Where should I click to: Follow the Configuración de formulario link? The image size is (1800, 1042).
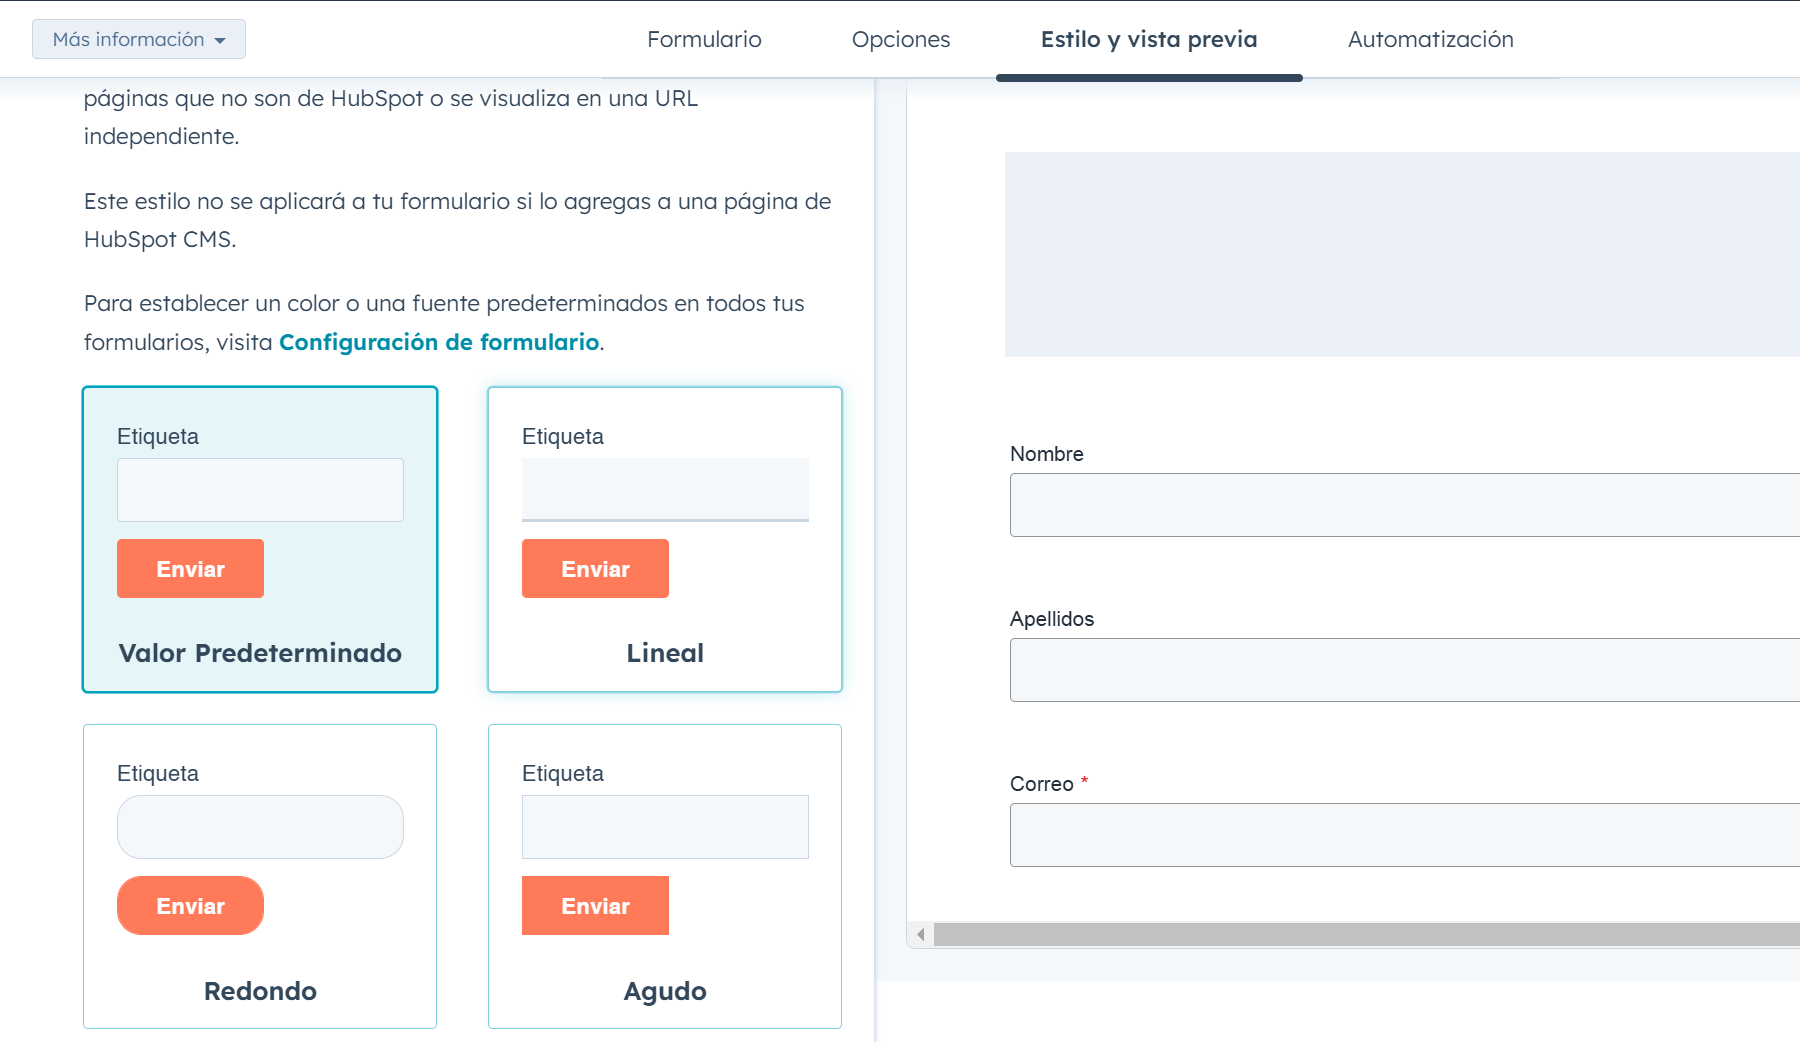click(x=439, y=342)
